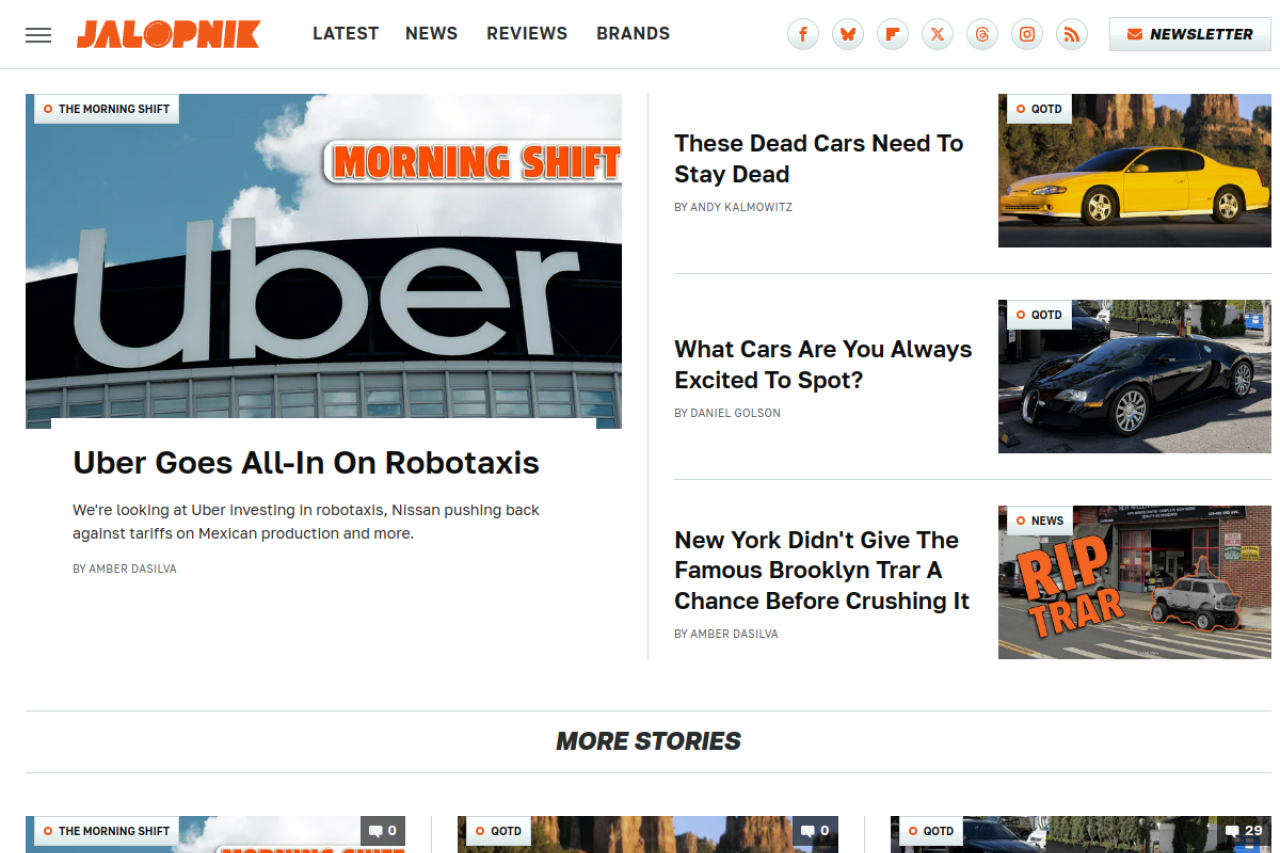Click The Morning Shift tag on Uber image
This screenshot has height=853, width=1280.
coord(107,109)
